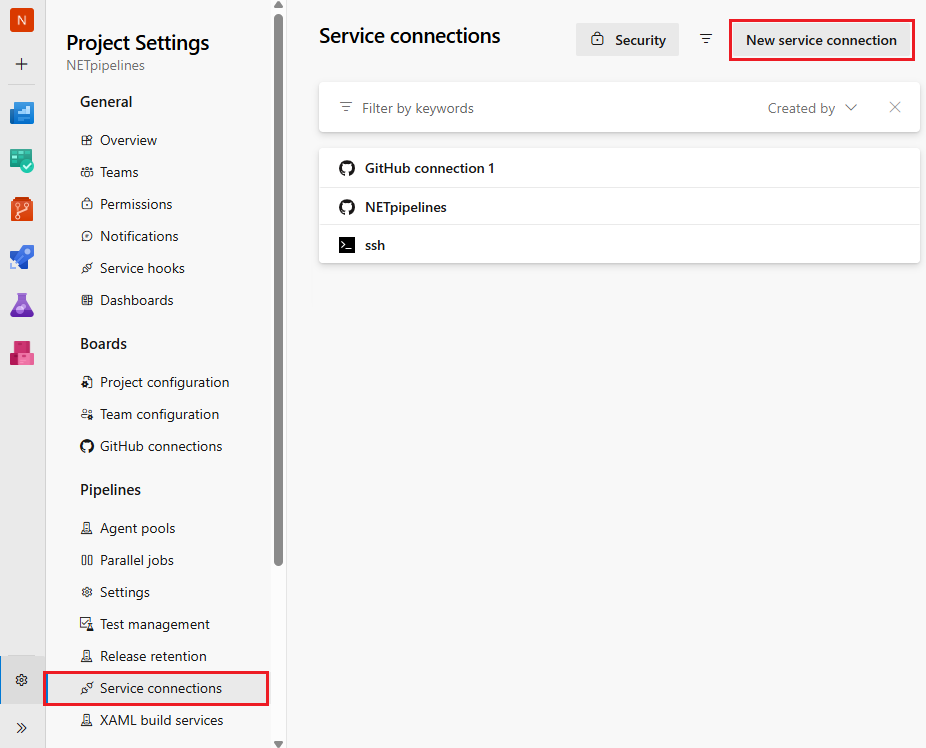This screenshot has height=748, width=926.
Task: Open Project Settings gear icon
Action: [x=22, y=679]
